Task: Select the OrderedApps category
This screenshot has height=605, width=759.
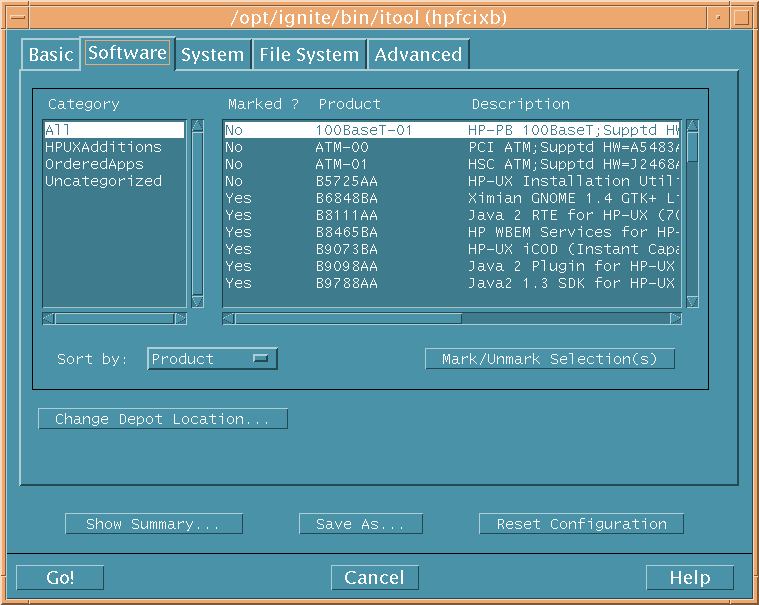Action: [94, 164]
